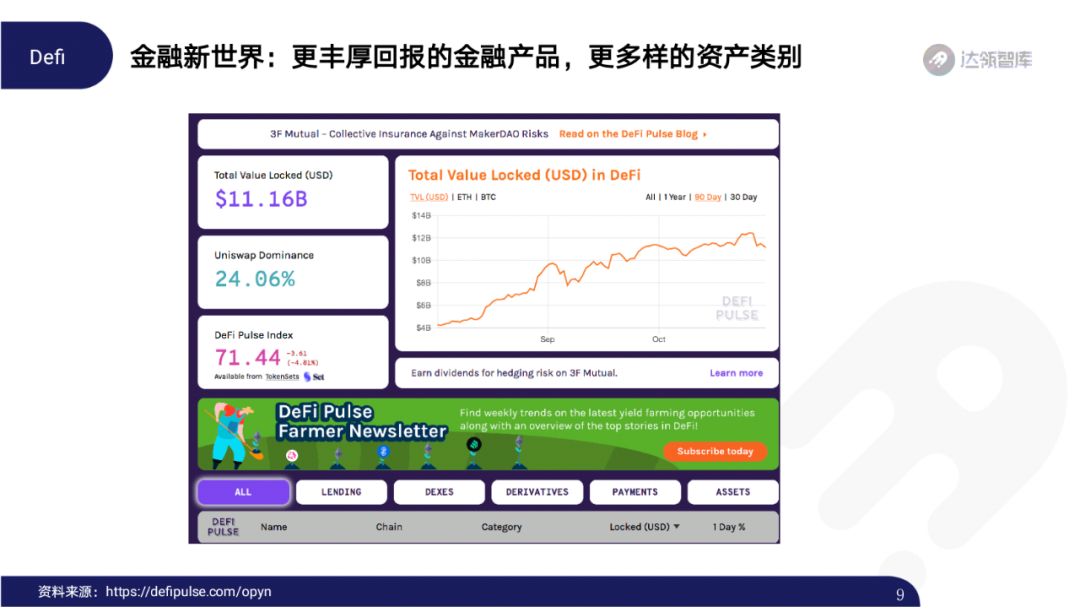This screenshot has width=1080, height=607.
Task: Select the 1 Year time range option
Action: (x=673, y=197)
